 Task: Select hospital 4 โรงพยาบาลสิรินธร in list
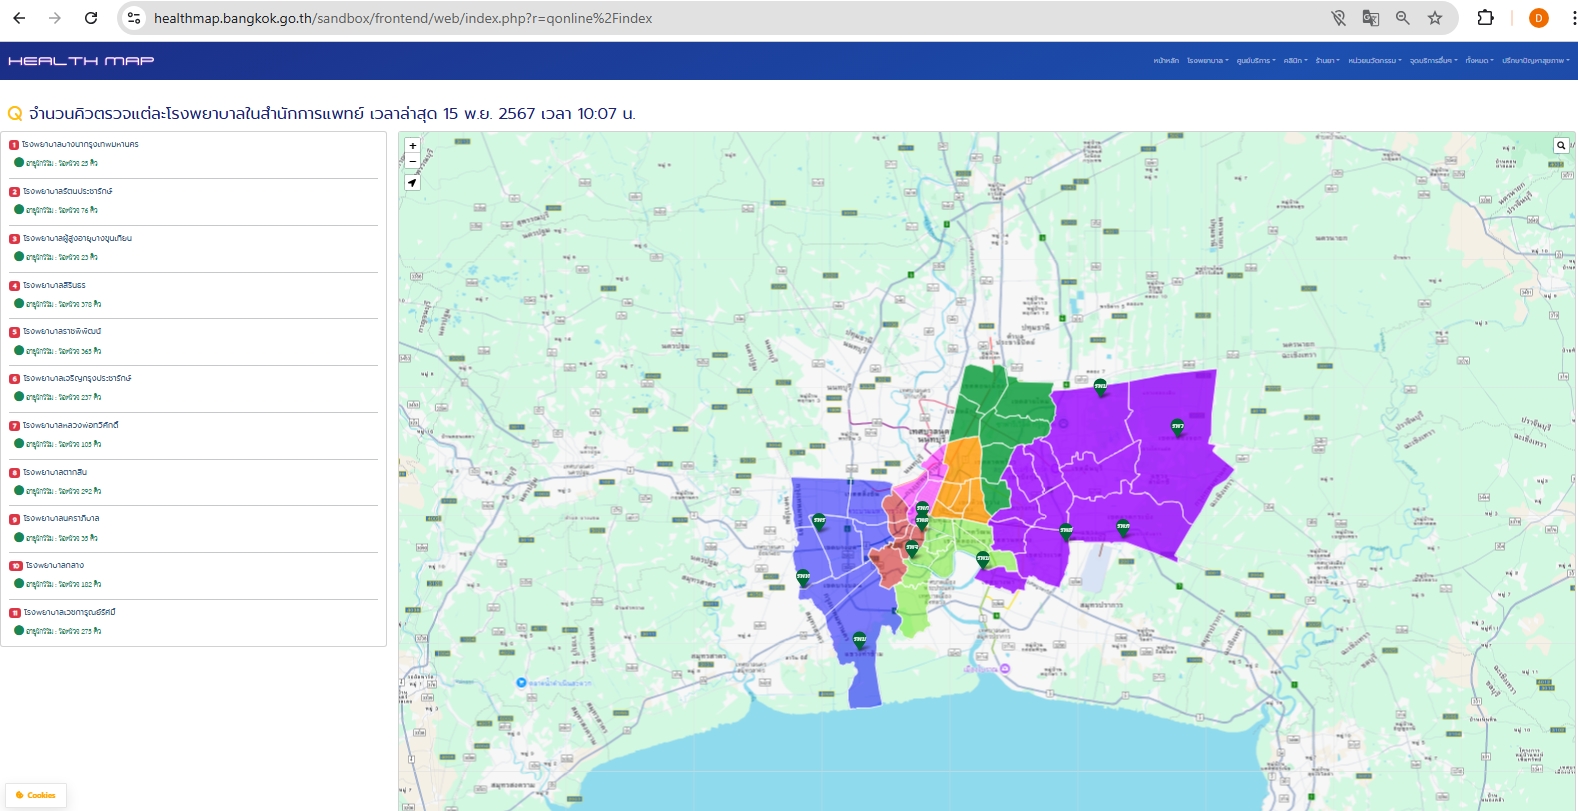point(55,285)
